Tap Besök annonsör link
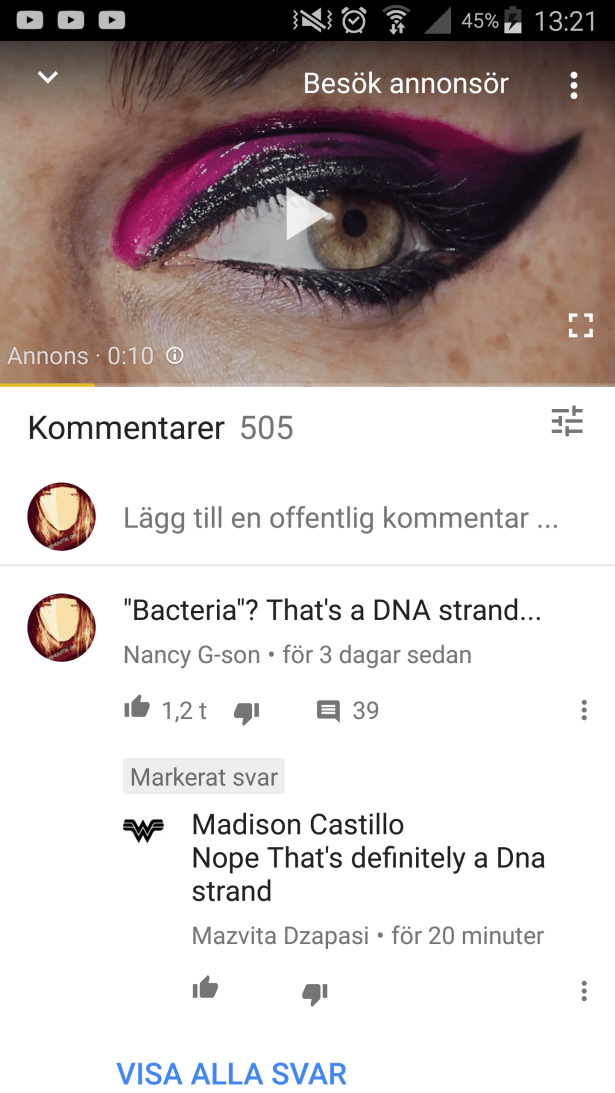 coord(406,84)
